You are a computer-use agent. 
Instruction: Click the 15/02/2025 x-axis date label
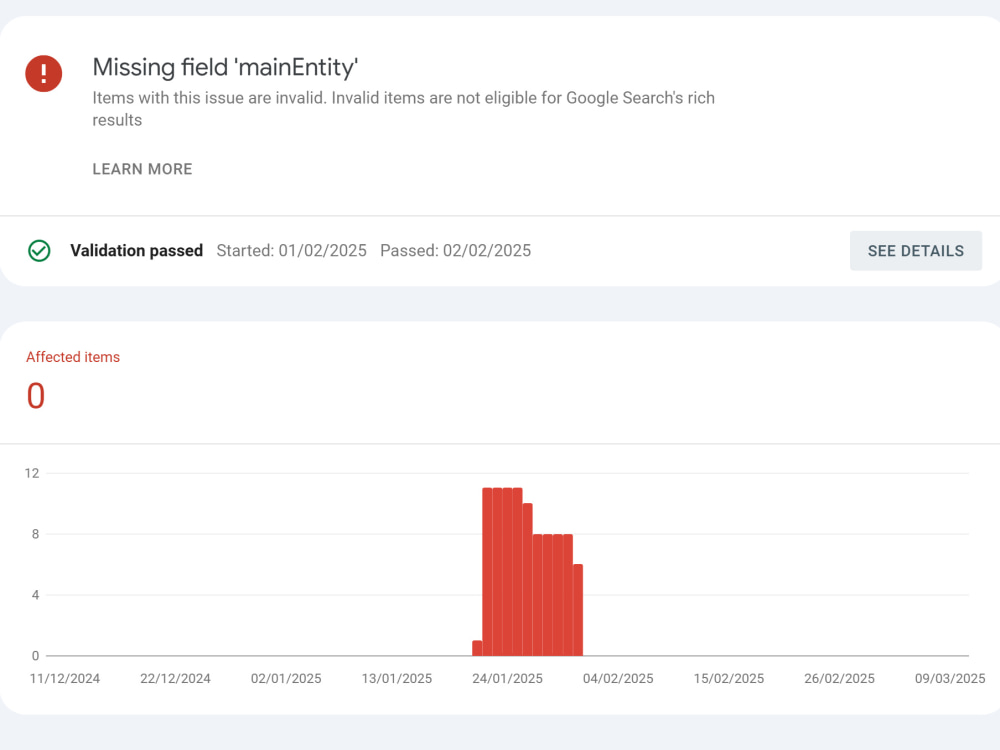click(728, 679)
